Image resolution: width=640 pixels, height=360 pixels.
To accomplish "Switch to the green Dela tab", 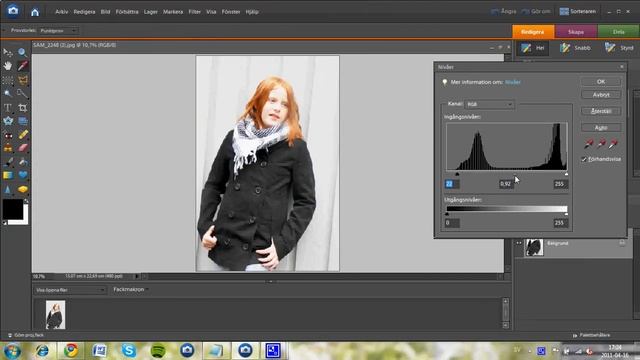I will click(618, 31).
